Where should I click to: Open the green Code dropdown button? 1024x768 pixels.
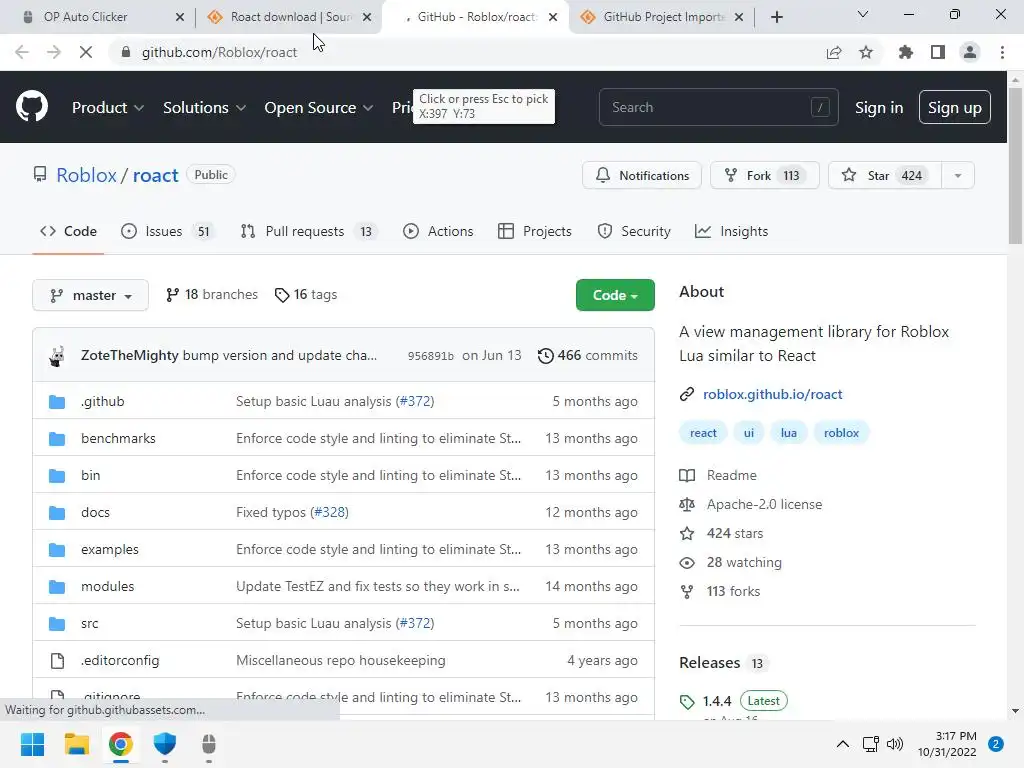click(615, 295)
